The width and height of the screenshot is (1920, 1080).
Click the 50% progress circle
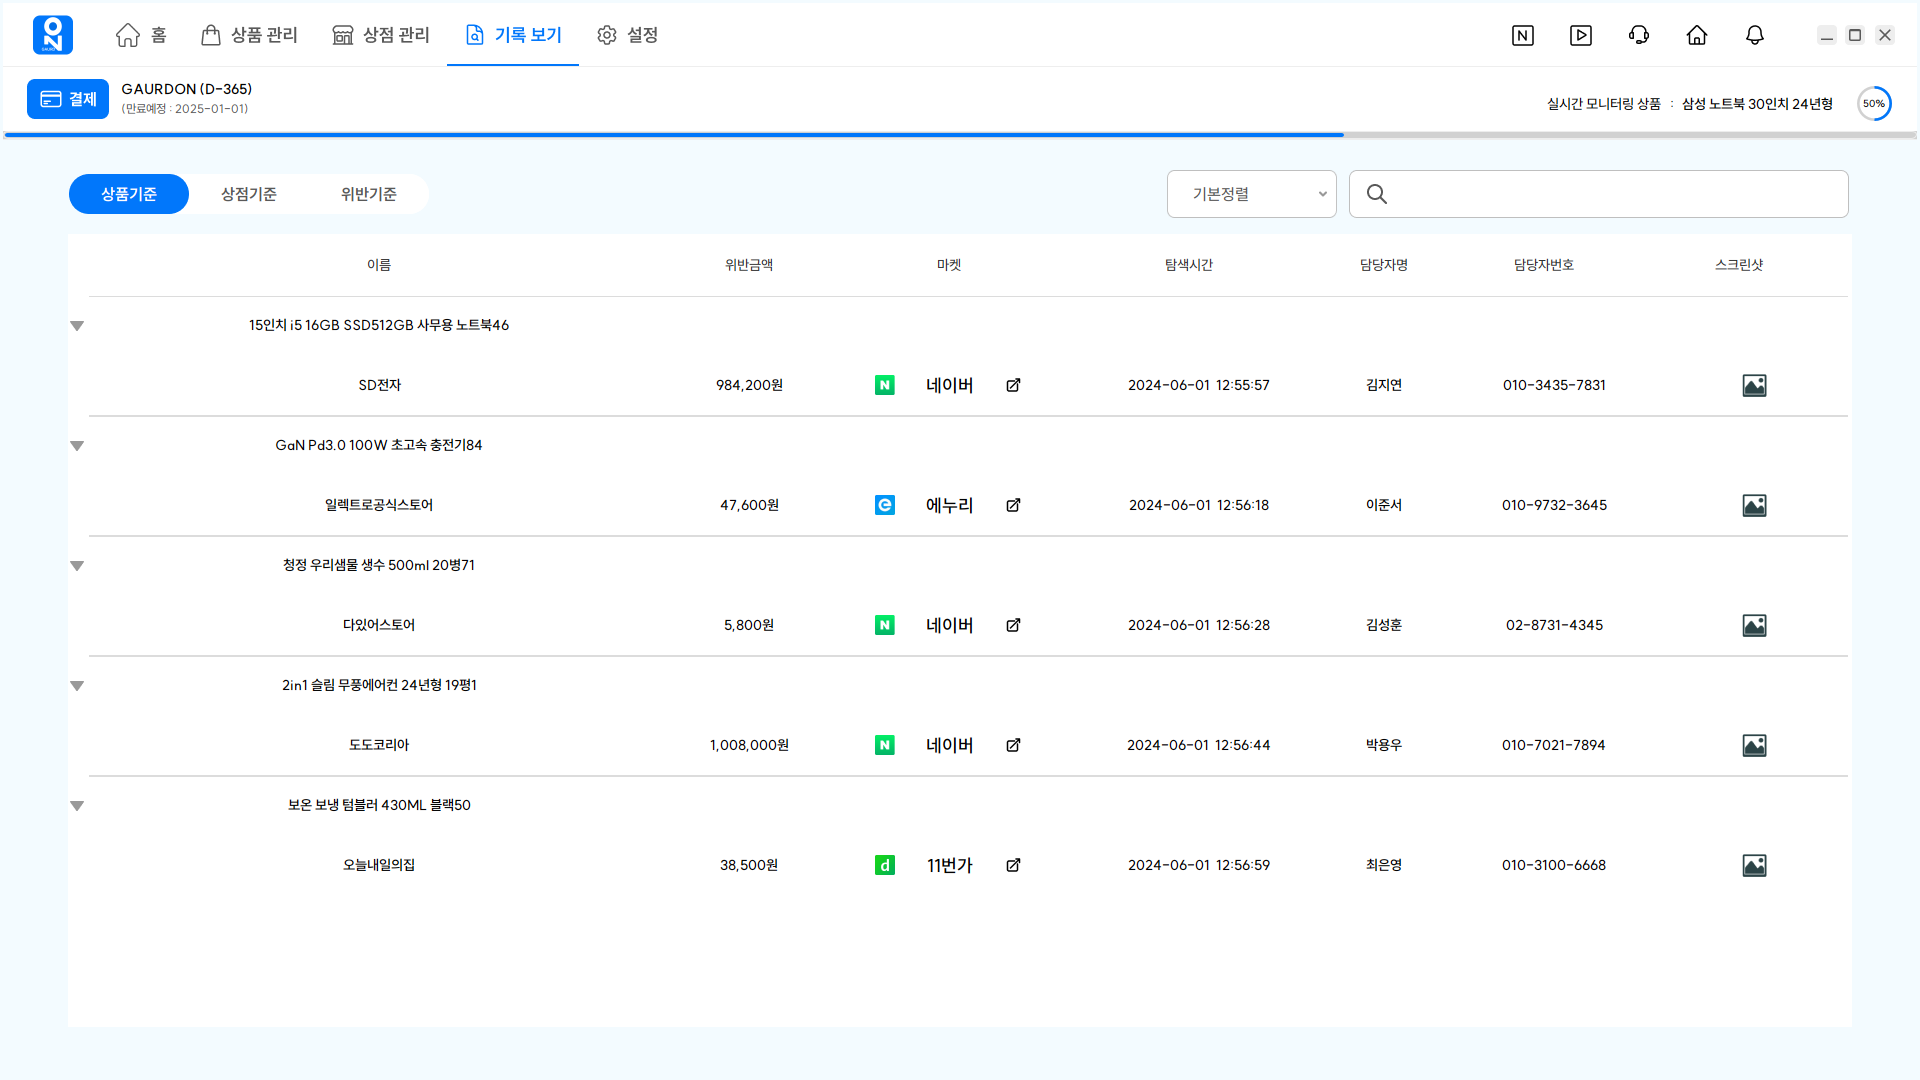click(1874, 103)
